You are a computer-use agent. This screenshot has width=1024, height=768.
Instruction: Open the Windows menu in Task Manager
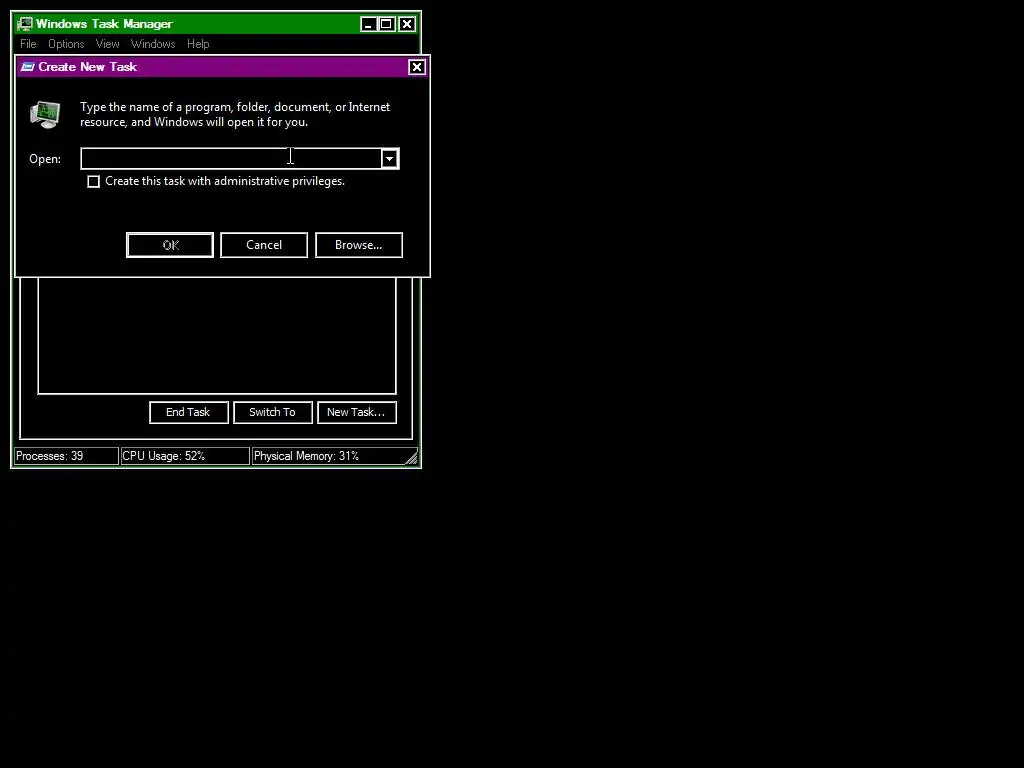(153, 44)
